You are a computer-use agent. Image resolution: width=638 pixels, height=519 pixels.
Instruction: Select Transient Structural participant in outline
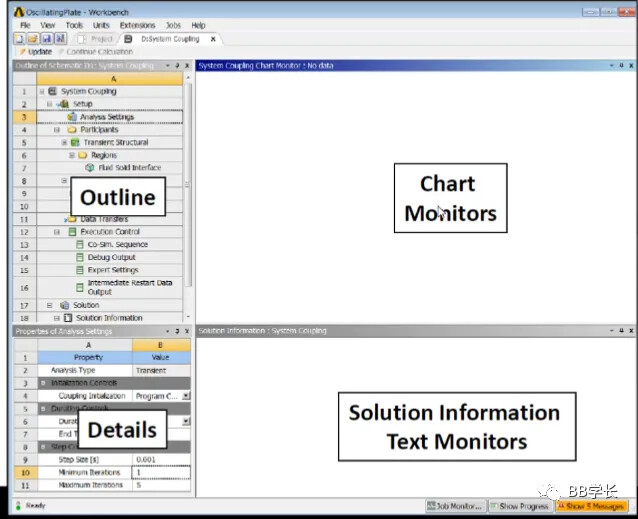[x=116, y=142]
